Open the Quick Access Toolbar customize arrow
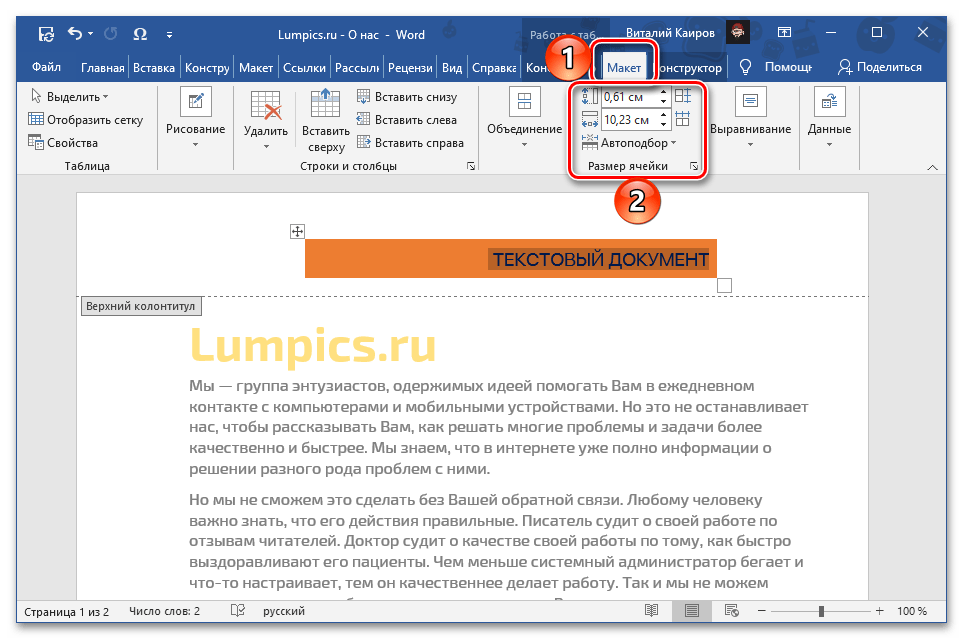963x639 pixels. pyautogui.click(x=169, y=35)
